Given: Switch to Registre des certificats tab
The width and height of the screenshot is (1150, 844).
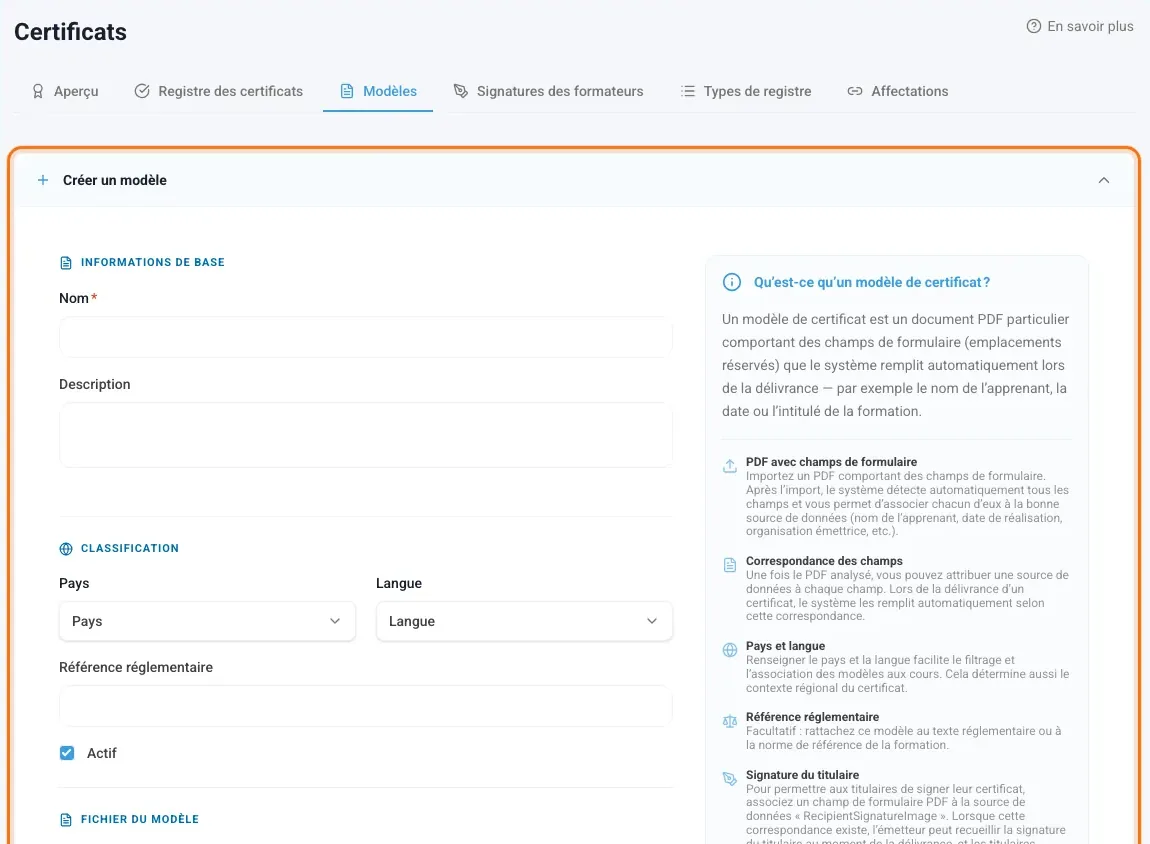Looking at the screenshot, I should (x=219, y=91).
